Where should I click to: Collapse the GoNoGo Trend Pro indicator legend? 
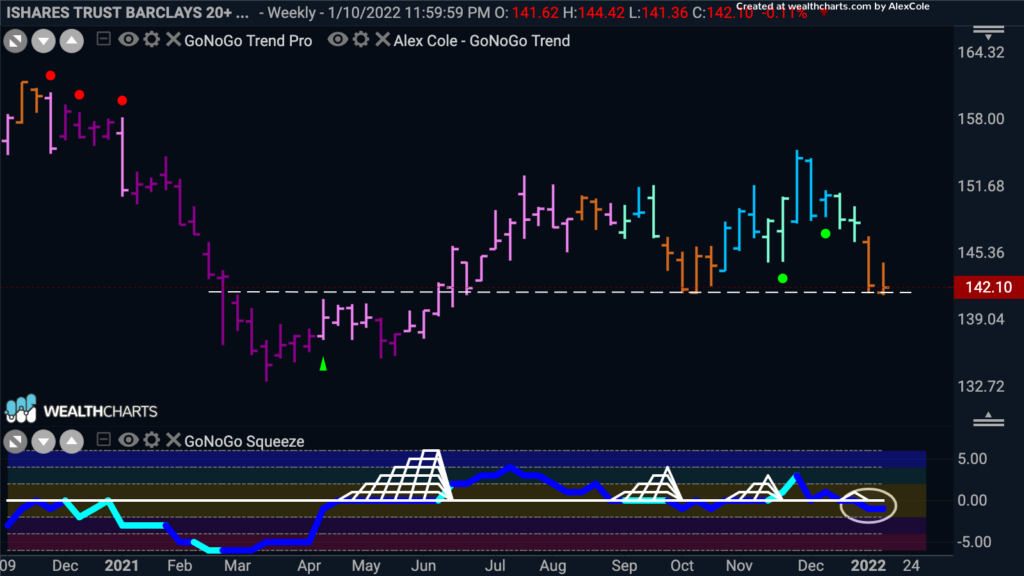pyautogui.click(x=103, y=39)
